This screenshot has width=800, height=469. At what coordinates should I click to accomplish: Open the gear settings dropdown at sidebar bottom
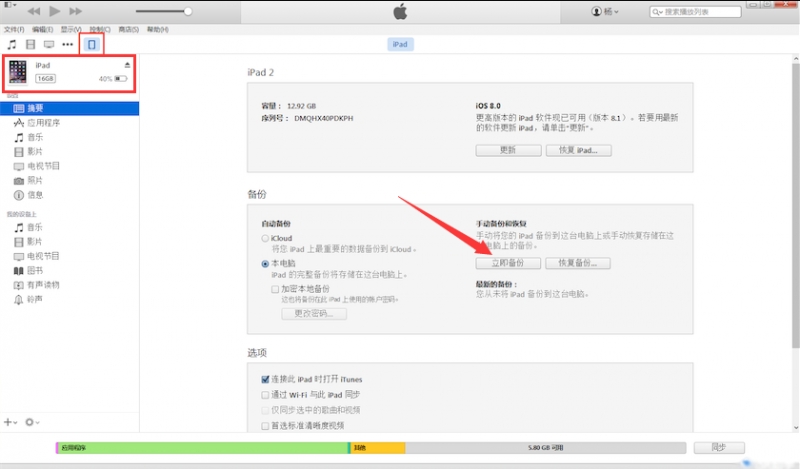coord(32,422)
